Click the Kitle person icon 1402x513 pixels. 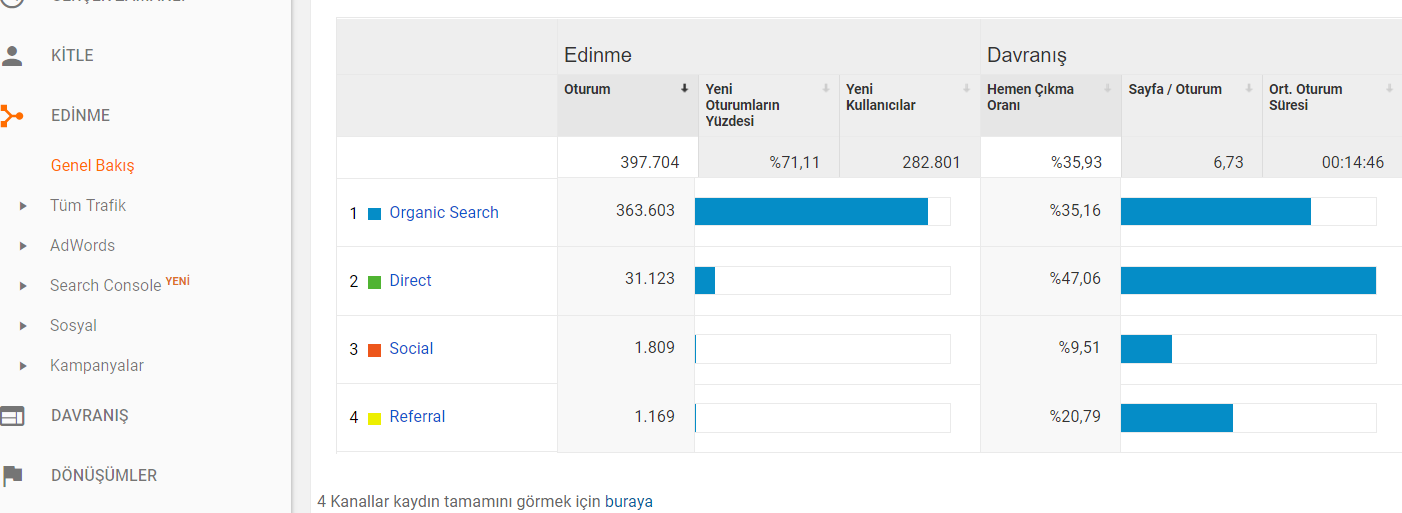[x=12, y=55]
